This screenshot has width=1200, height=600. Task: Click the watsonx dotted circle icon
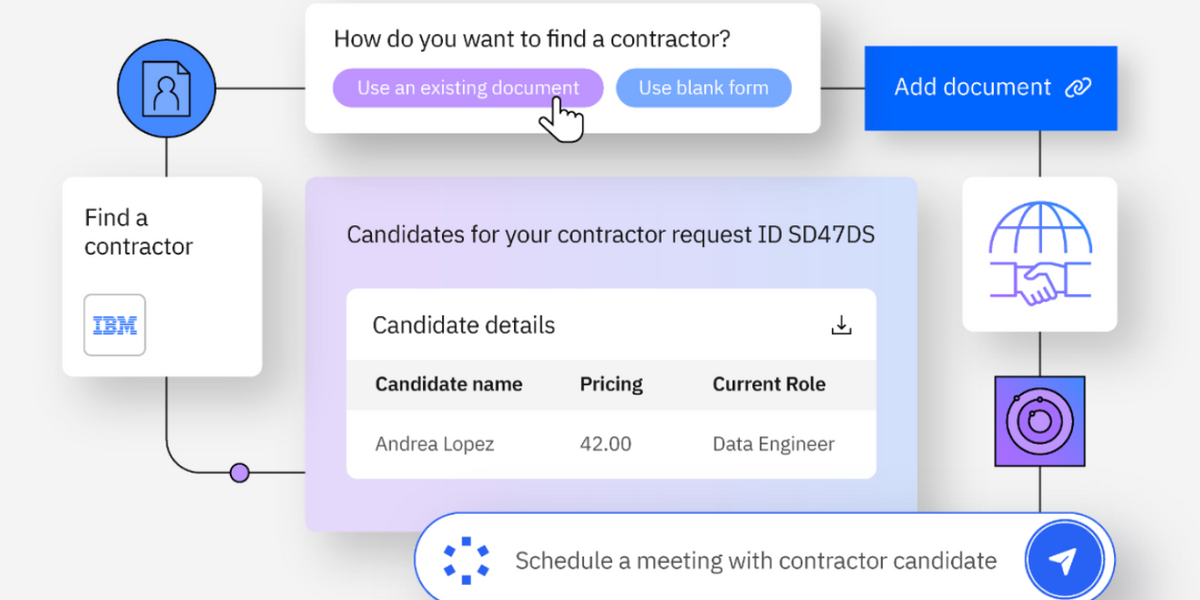(466, 560)
